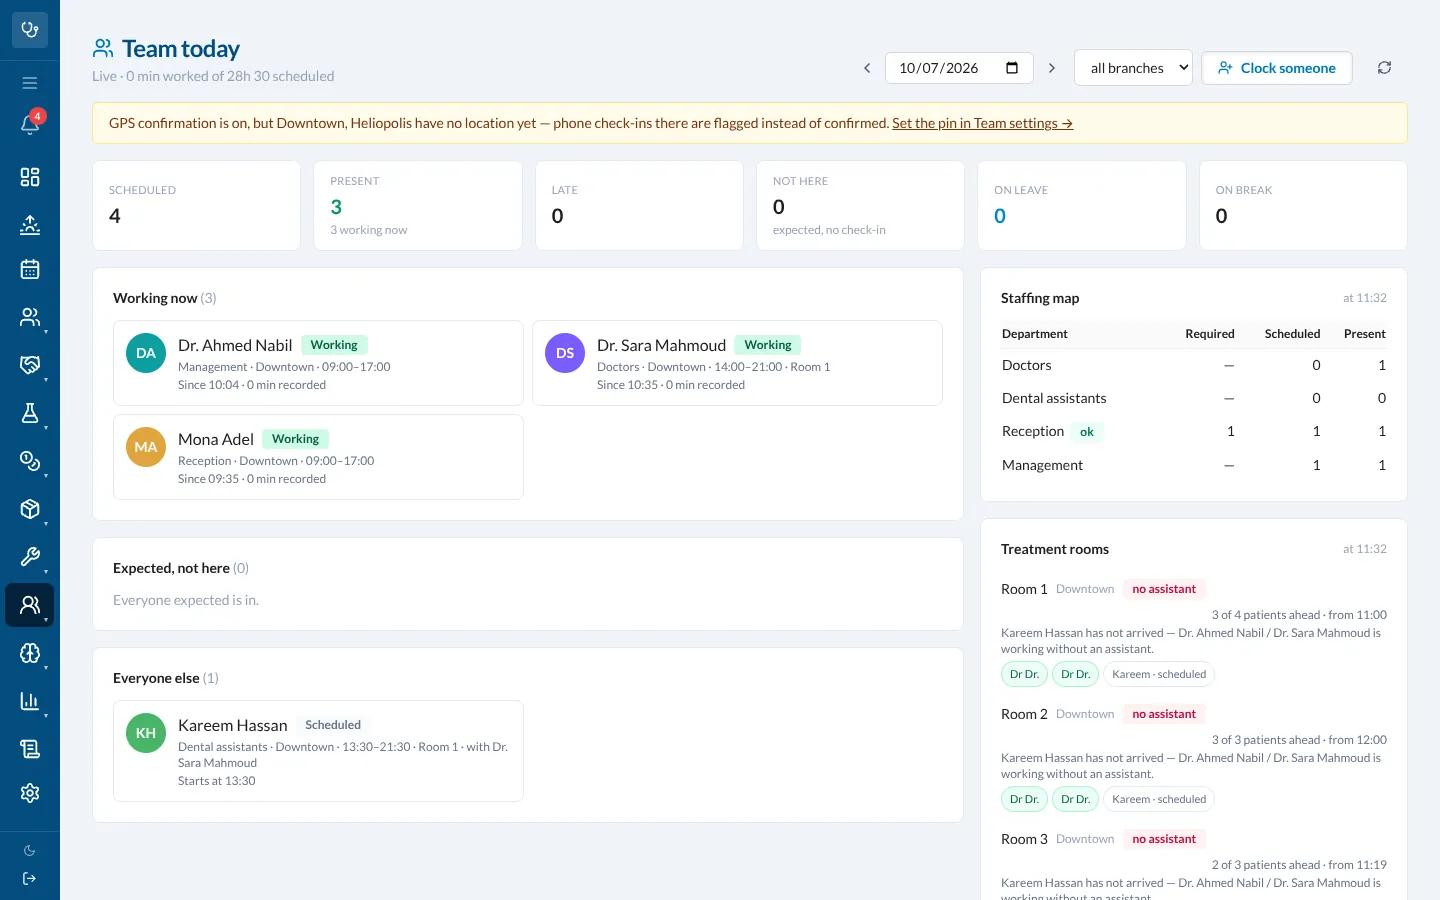
Task: Open the inventory box icon in sidebar
Action: tap(30, 509)
